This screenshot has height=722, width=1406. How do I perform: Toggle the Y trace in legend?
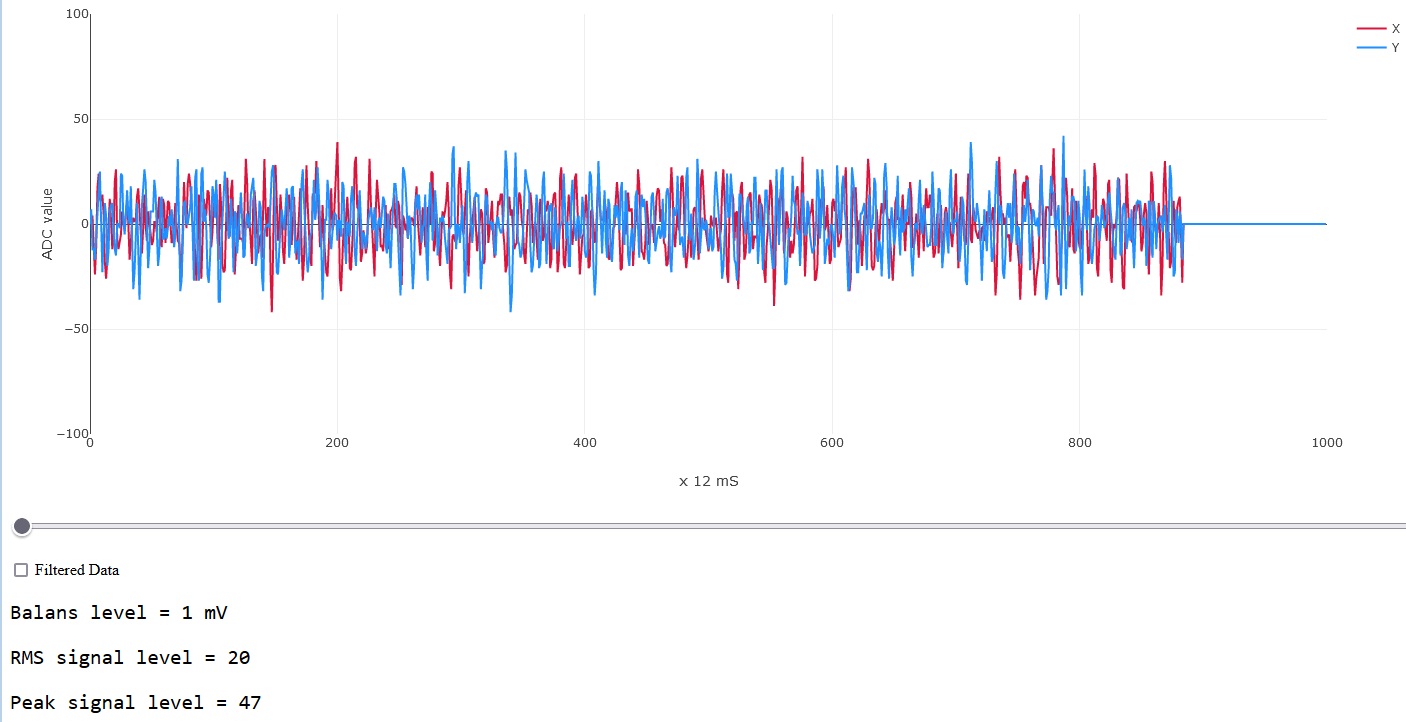[1378, 48]
